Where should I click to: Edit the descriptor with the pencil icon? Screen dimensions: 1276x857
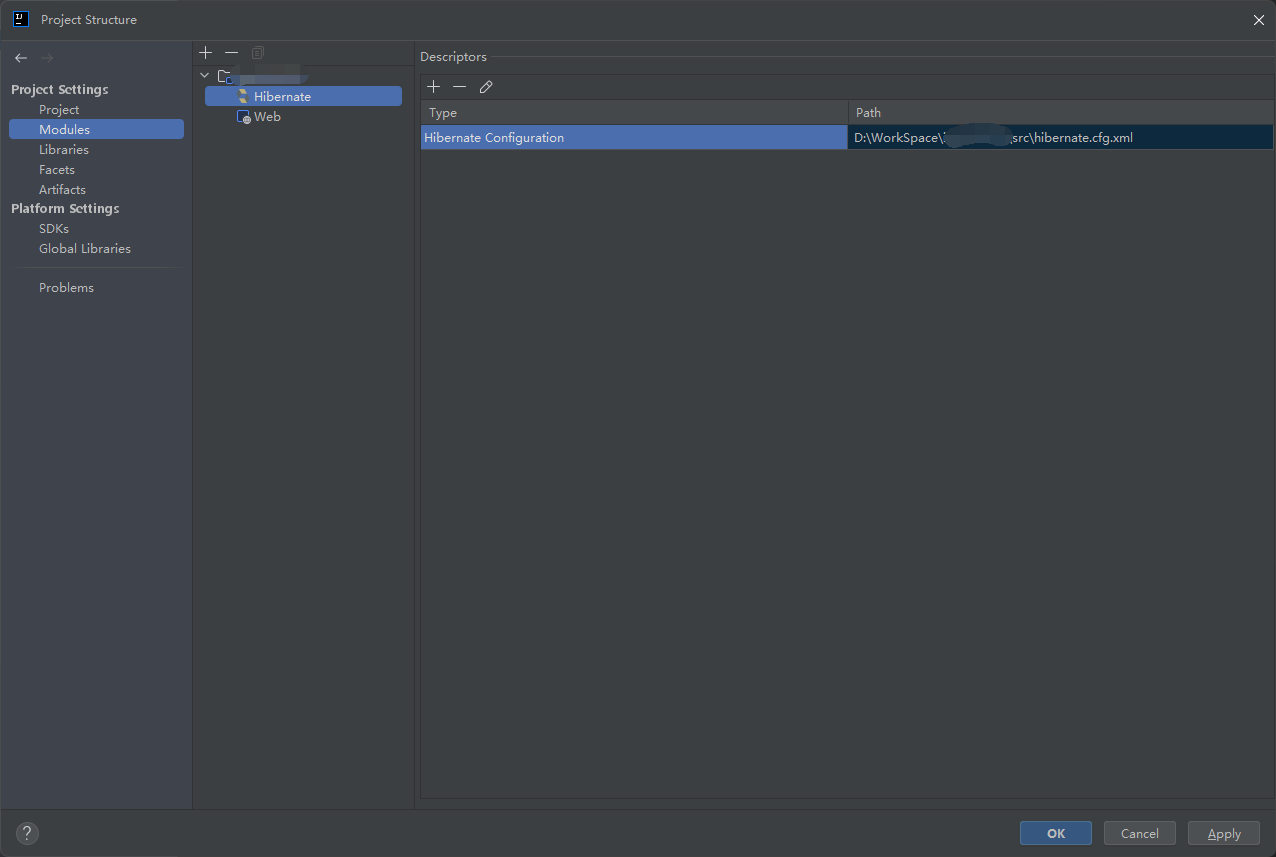[x=486, y=87]
